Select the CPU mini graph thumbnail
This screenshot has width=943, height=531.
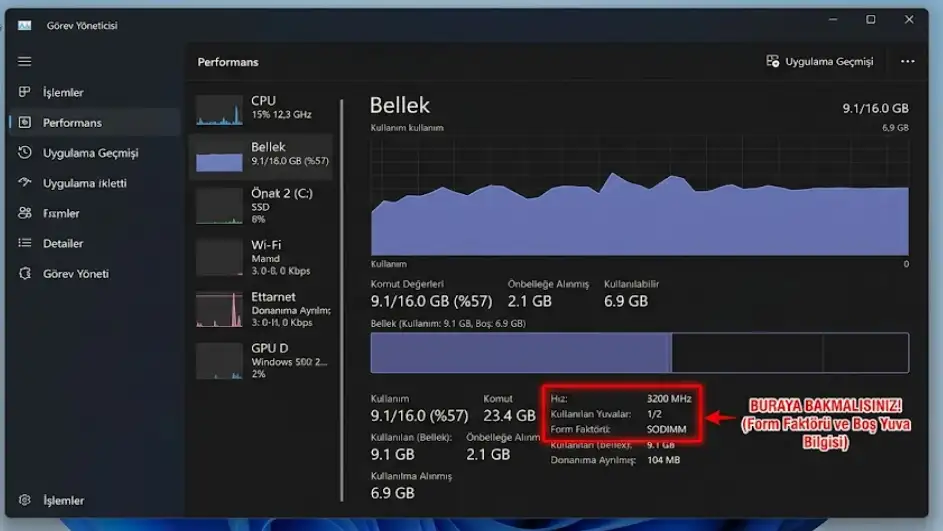pos(220,110)
